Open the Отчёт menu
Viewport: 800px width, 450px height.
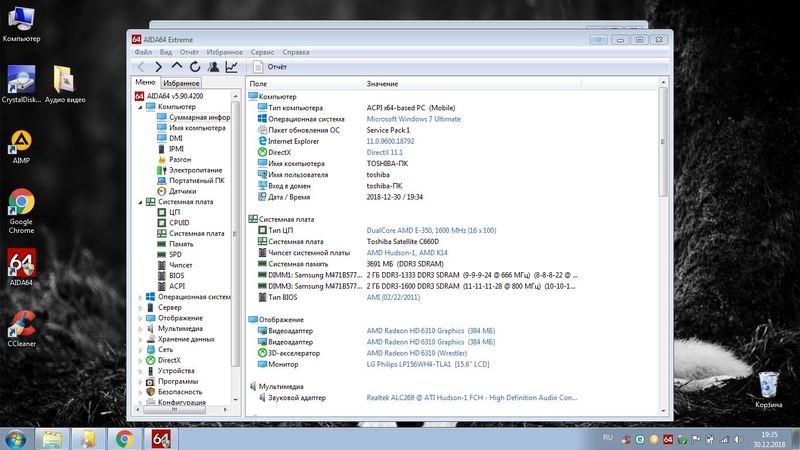[189, 51]
